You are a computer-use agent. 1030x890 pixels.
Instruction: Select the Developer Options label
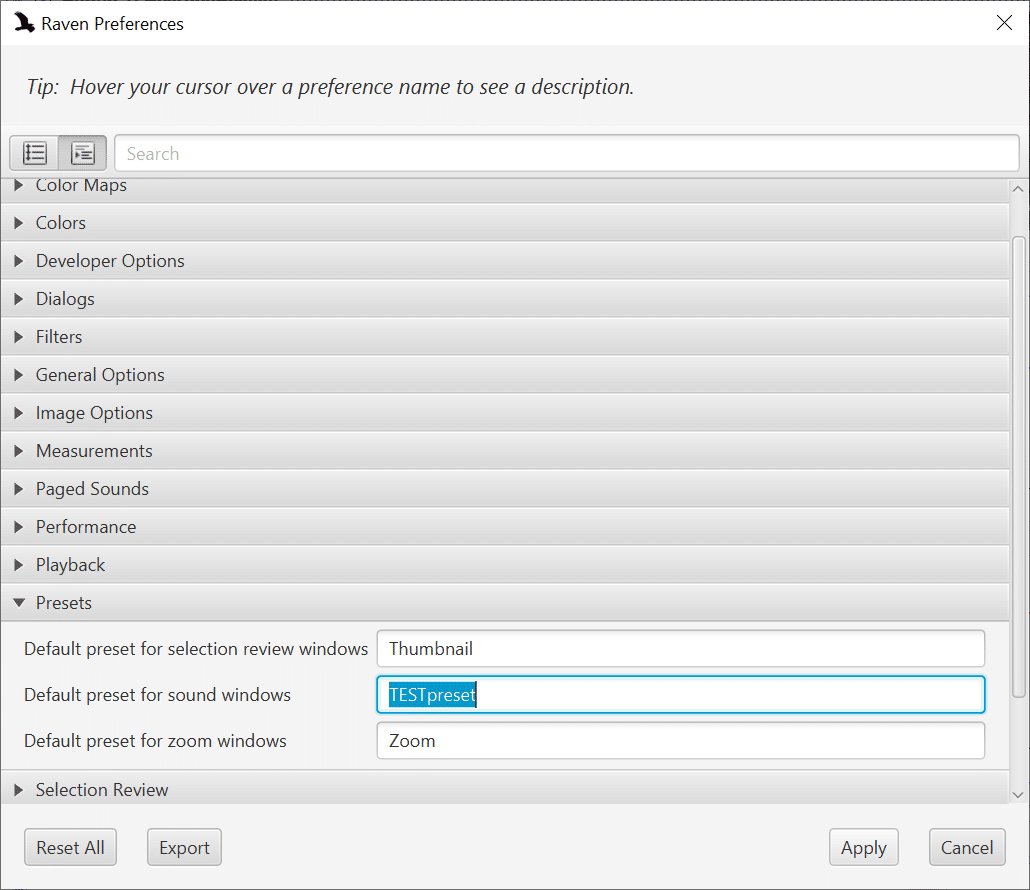110,261
